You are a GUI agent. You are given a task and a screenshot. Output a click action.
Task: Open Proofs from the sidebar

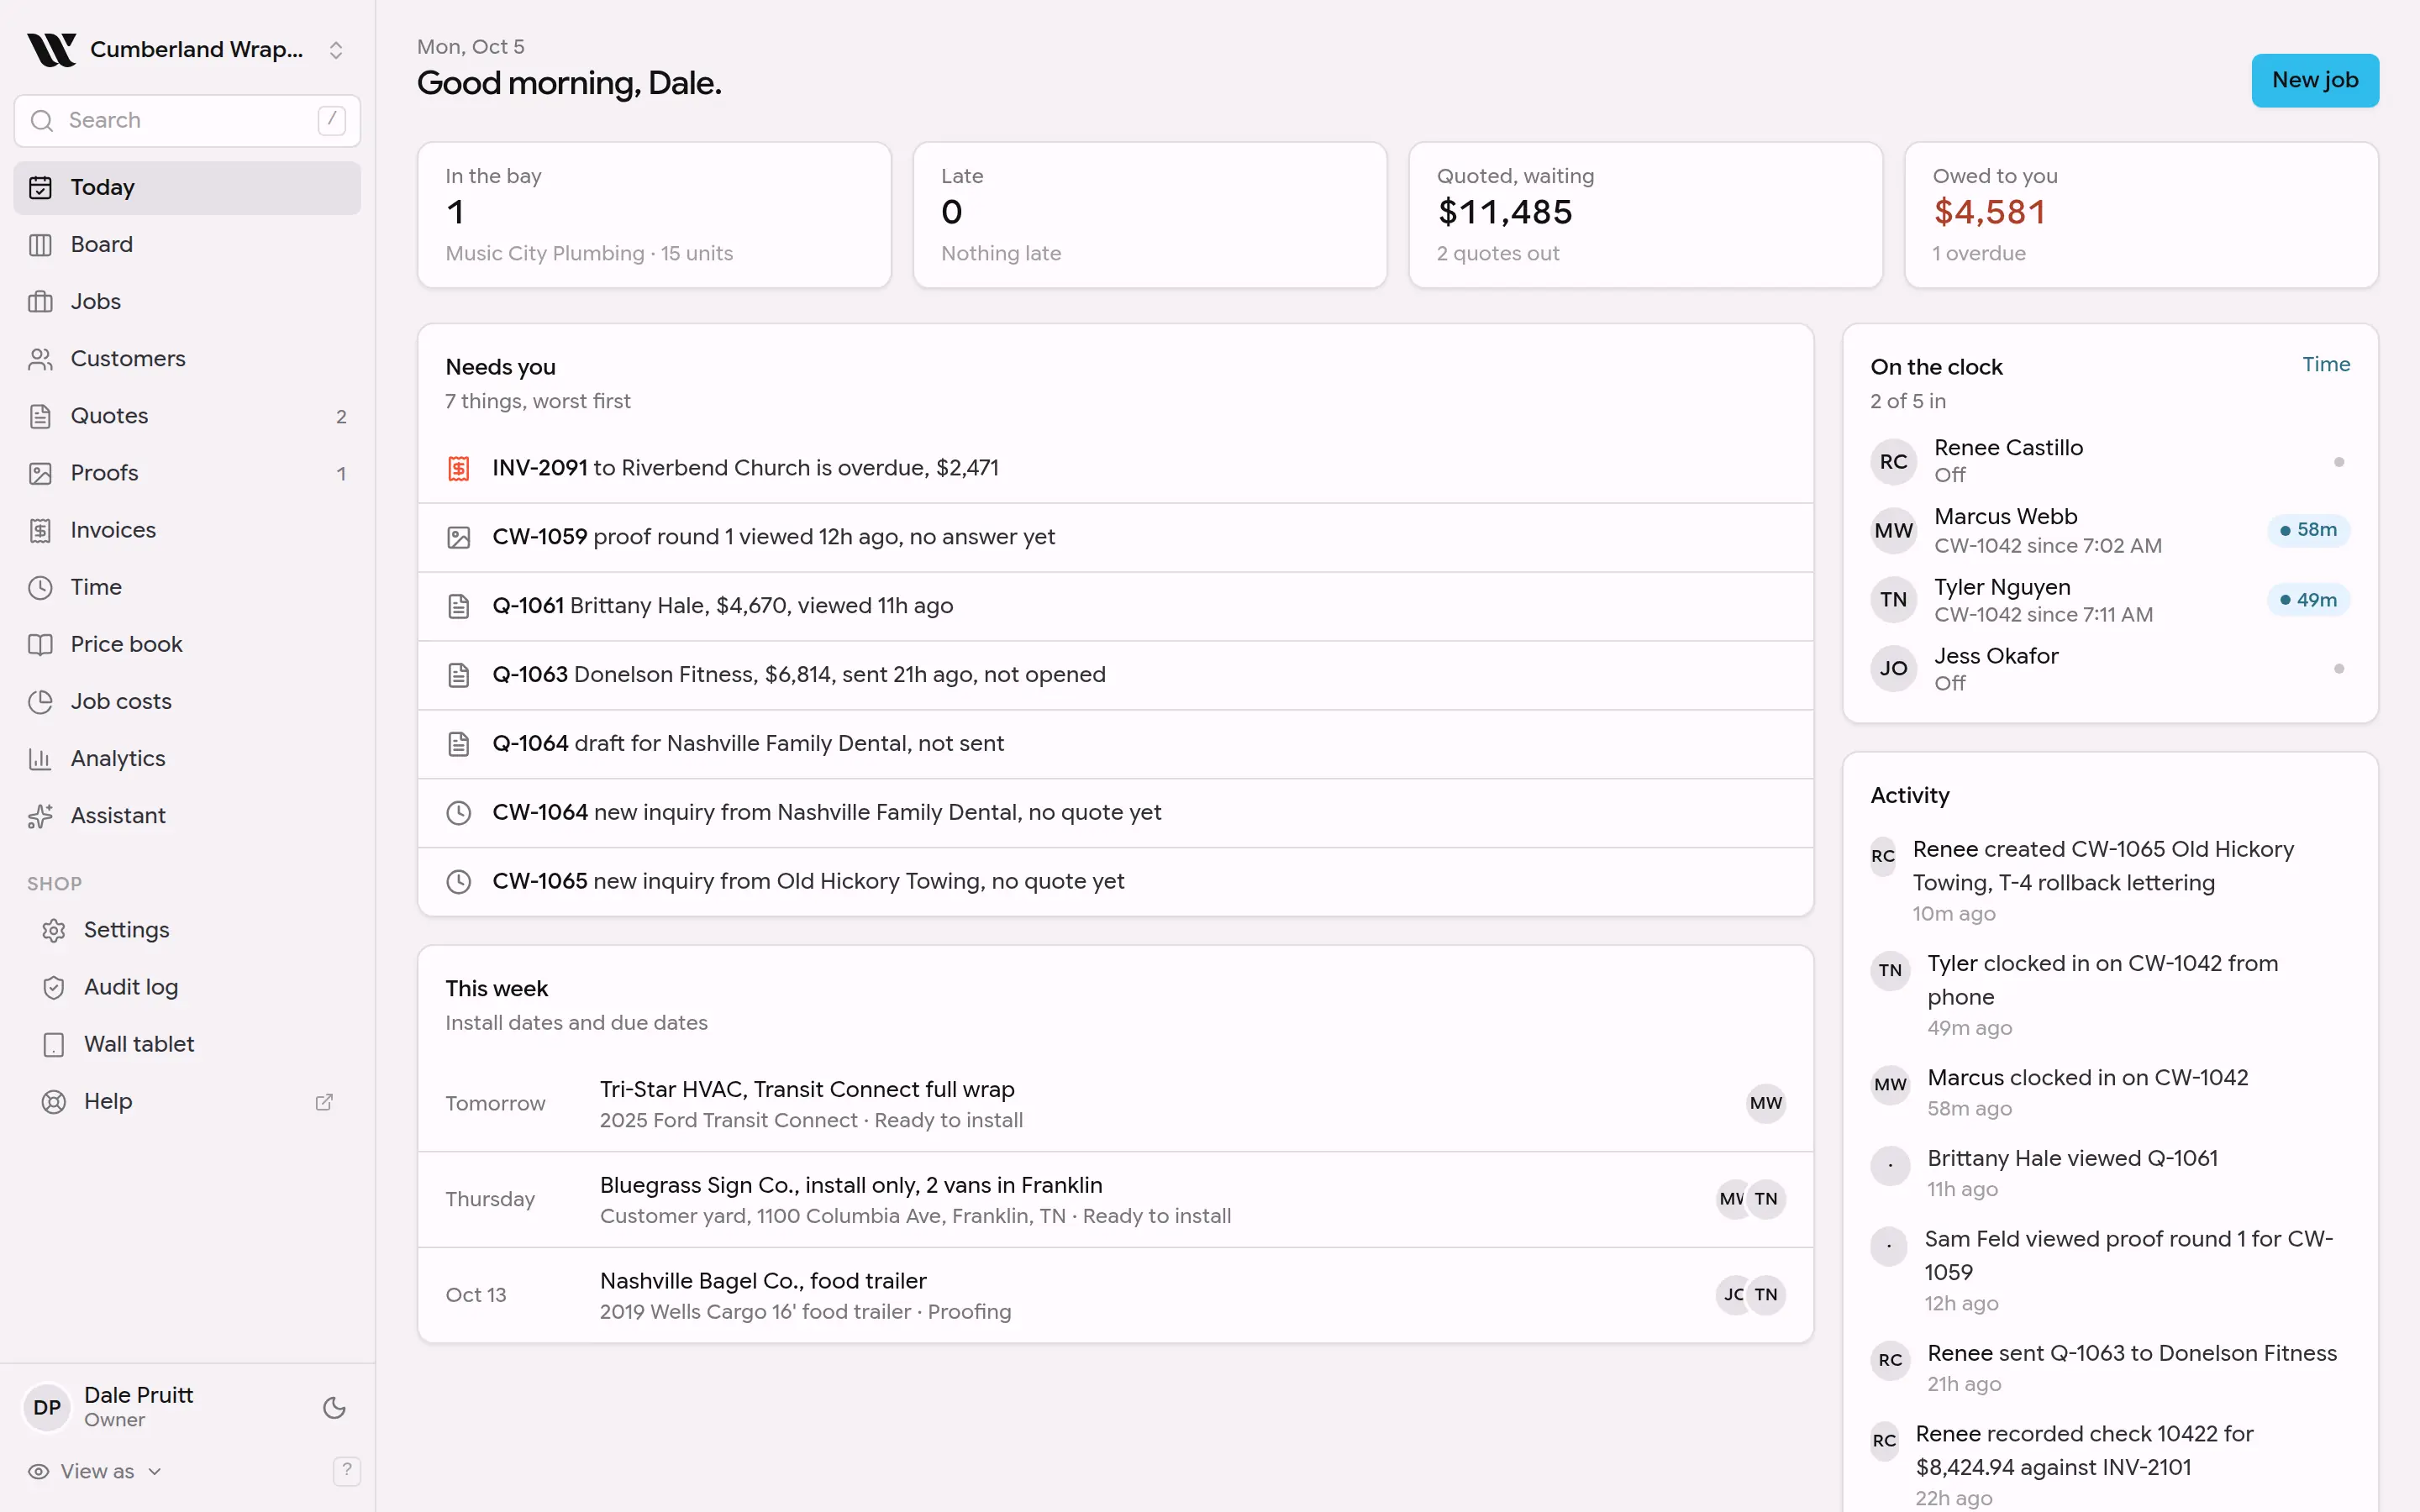(x=187, y=473)
